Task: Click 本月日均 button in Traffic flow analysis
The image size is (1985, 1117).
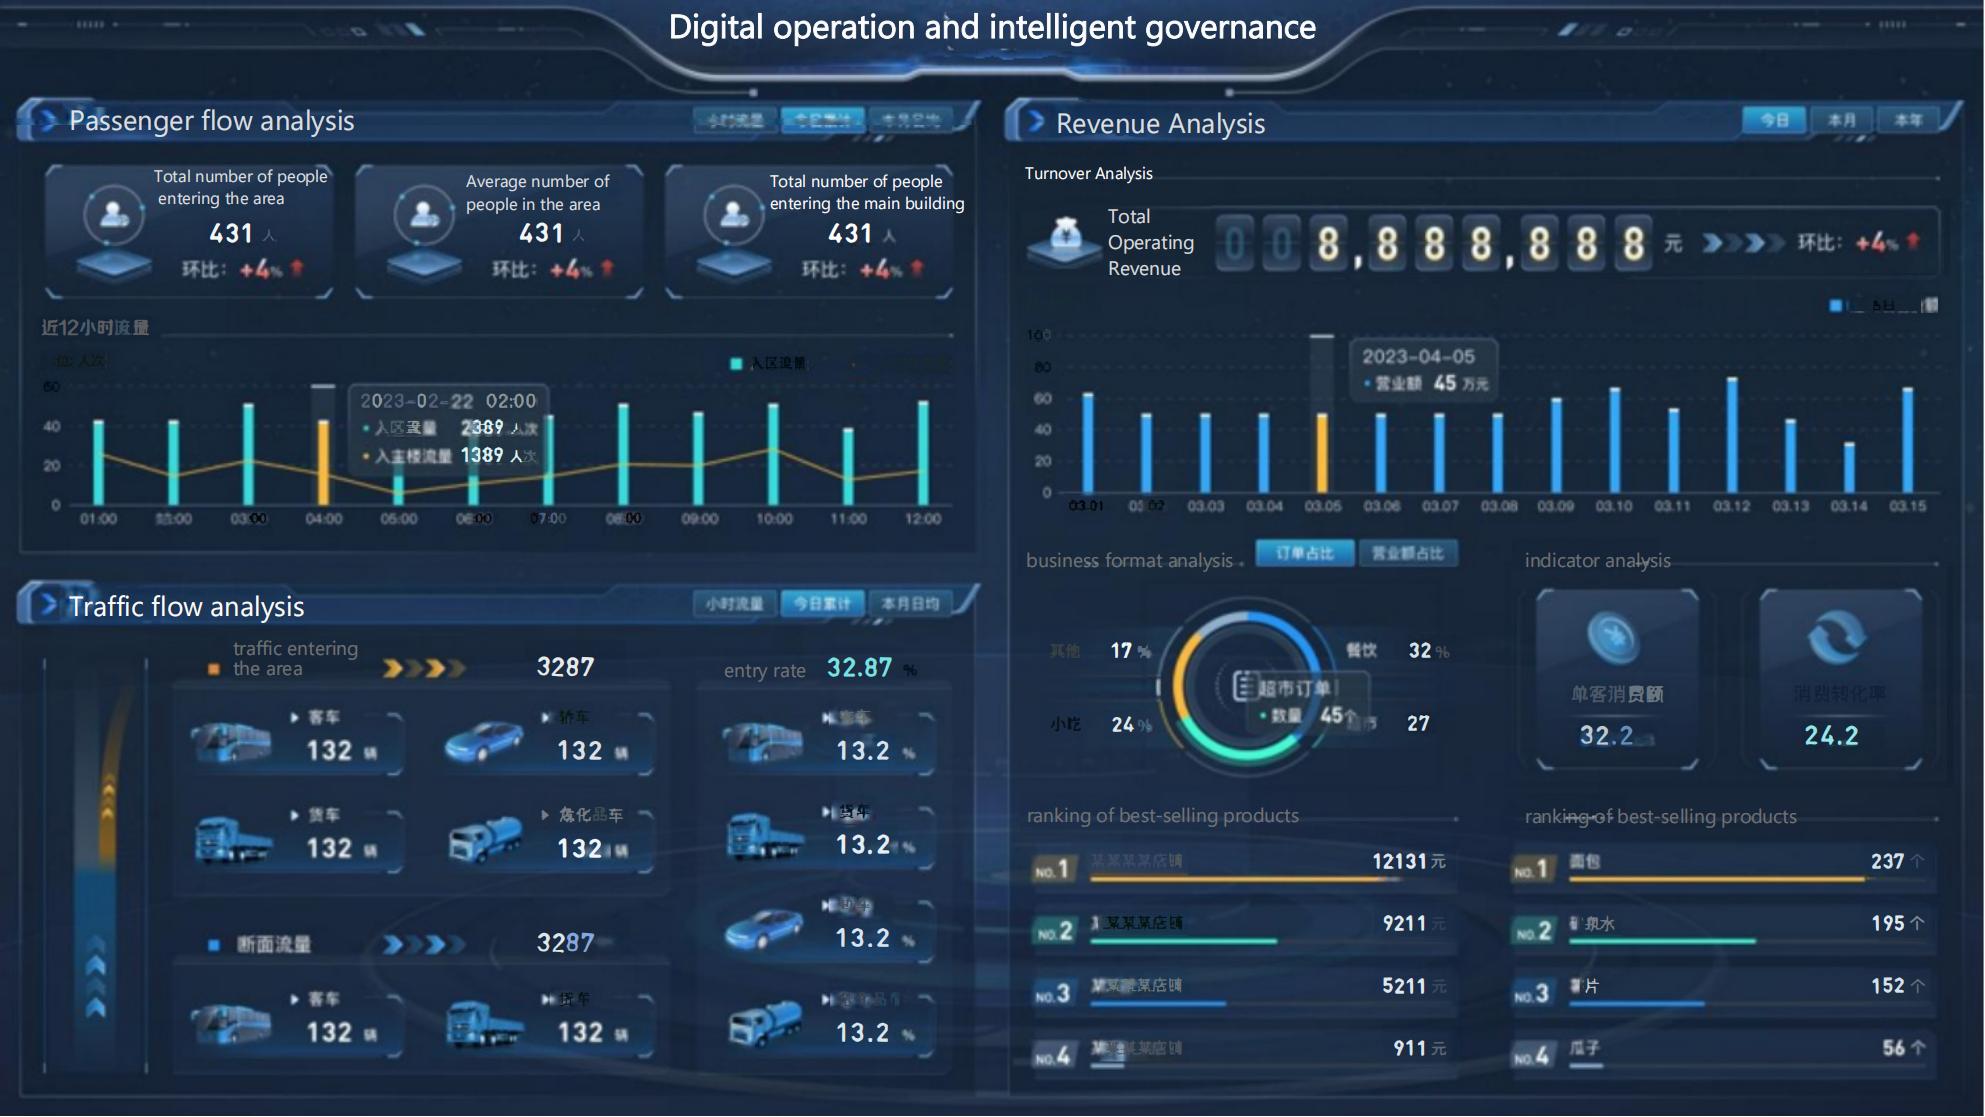Action: click(909, 604)
